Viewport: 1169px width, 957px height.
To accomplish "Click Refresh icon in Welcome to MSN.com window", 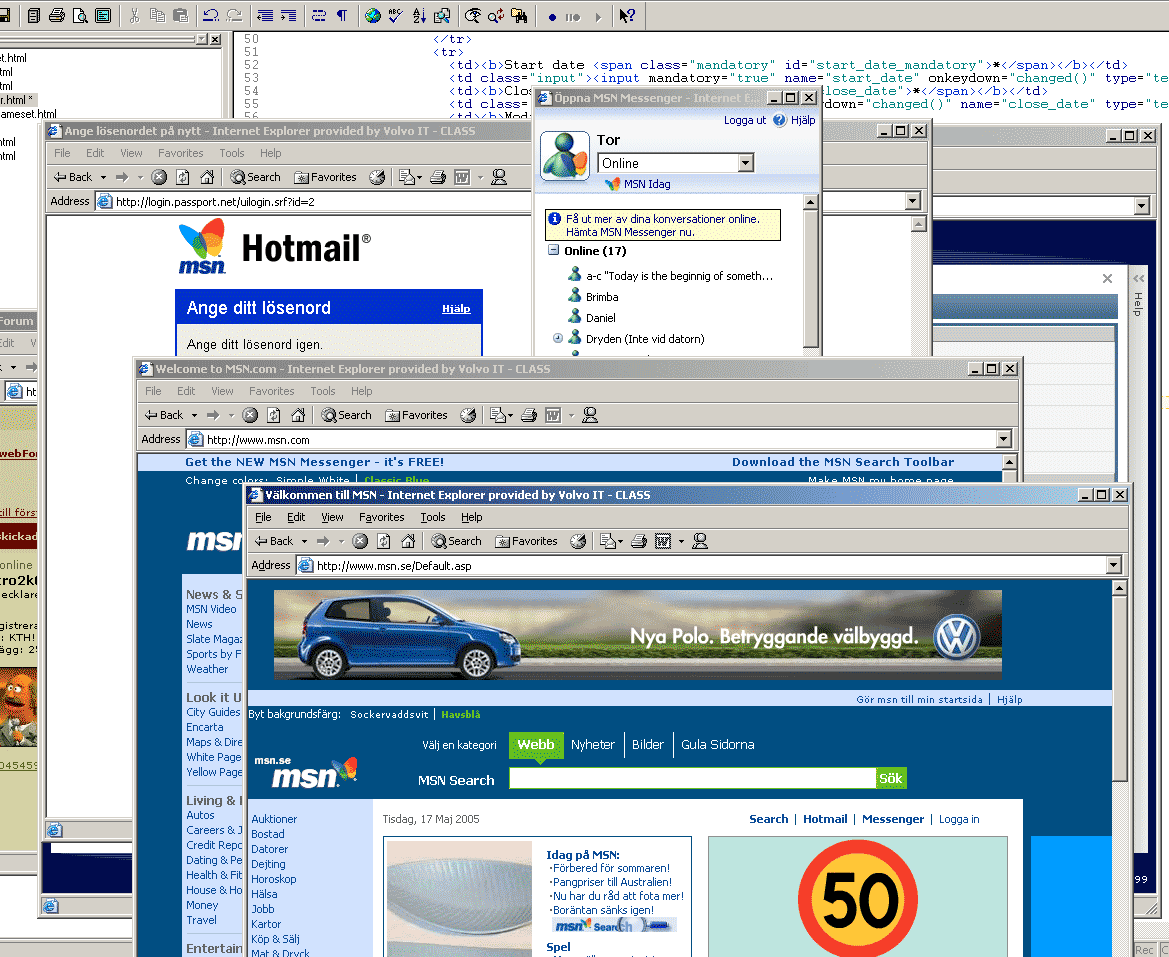I will (274, 415).
